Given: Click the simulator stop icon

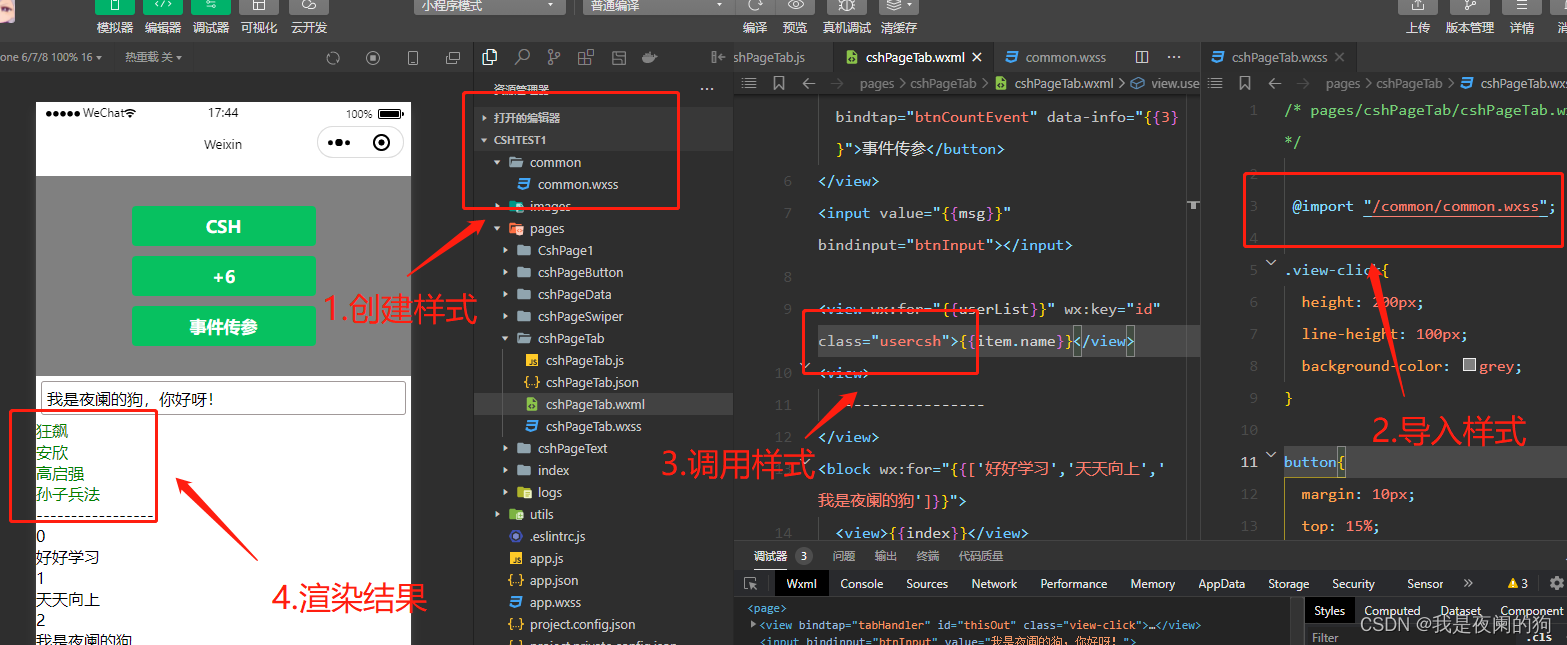Looking at the screenshot, I should click(373, 58).
